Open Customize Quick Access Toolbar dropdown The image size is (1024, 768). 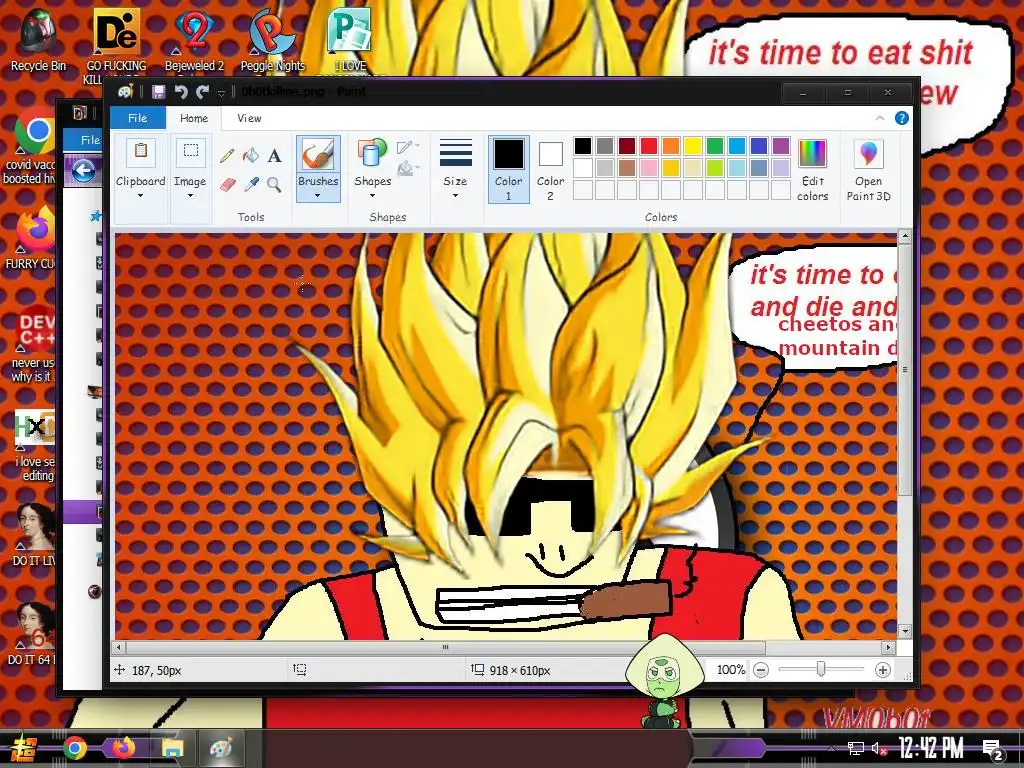click(221, 93)
